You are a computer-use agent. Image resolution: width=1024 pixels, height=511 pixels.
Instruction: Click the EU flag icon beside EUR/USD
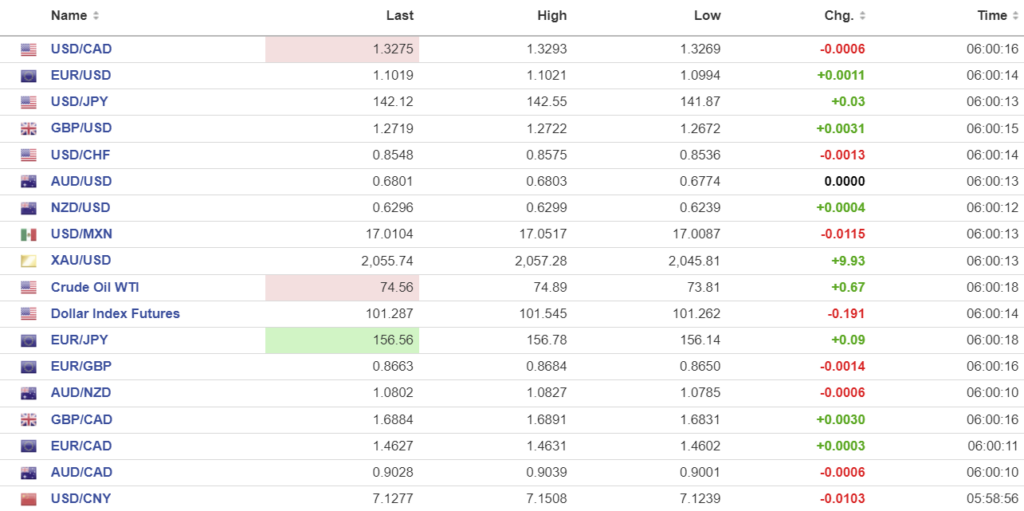coord(28,76)
